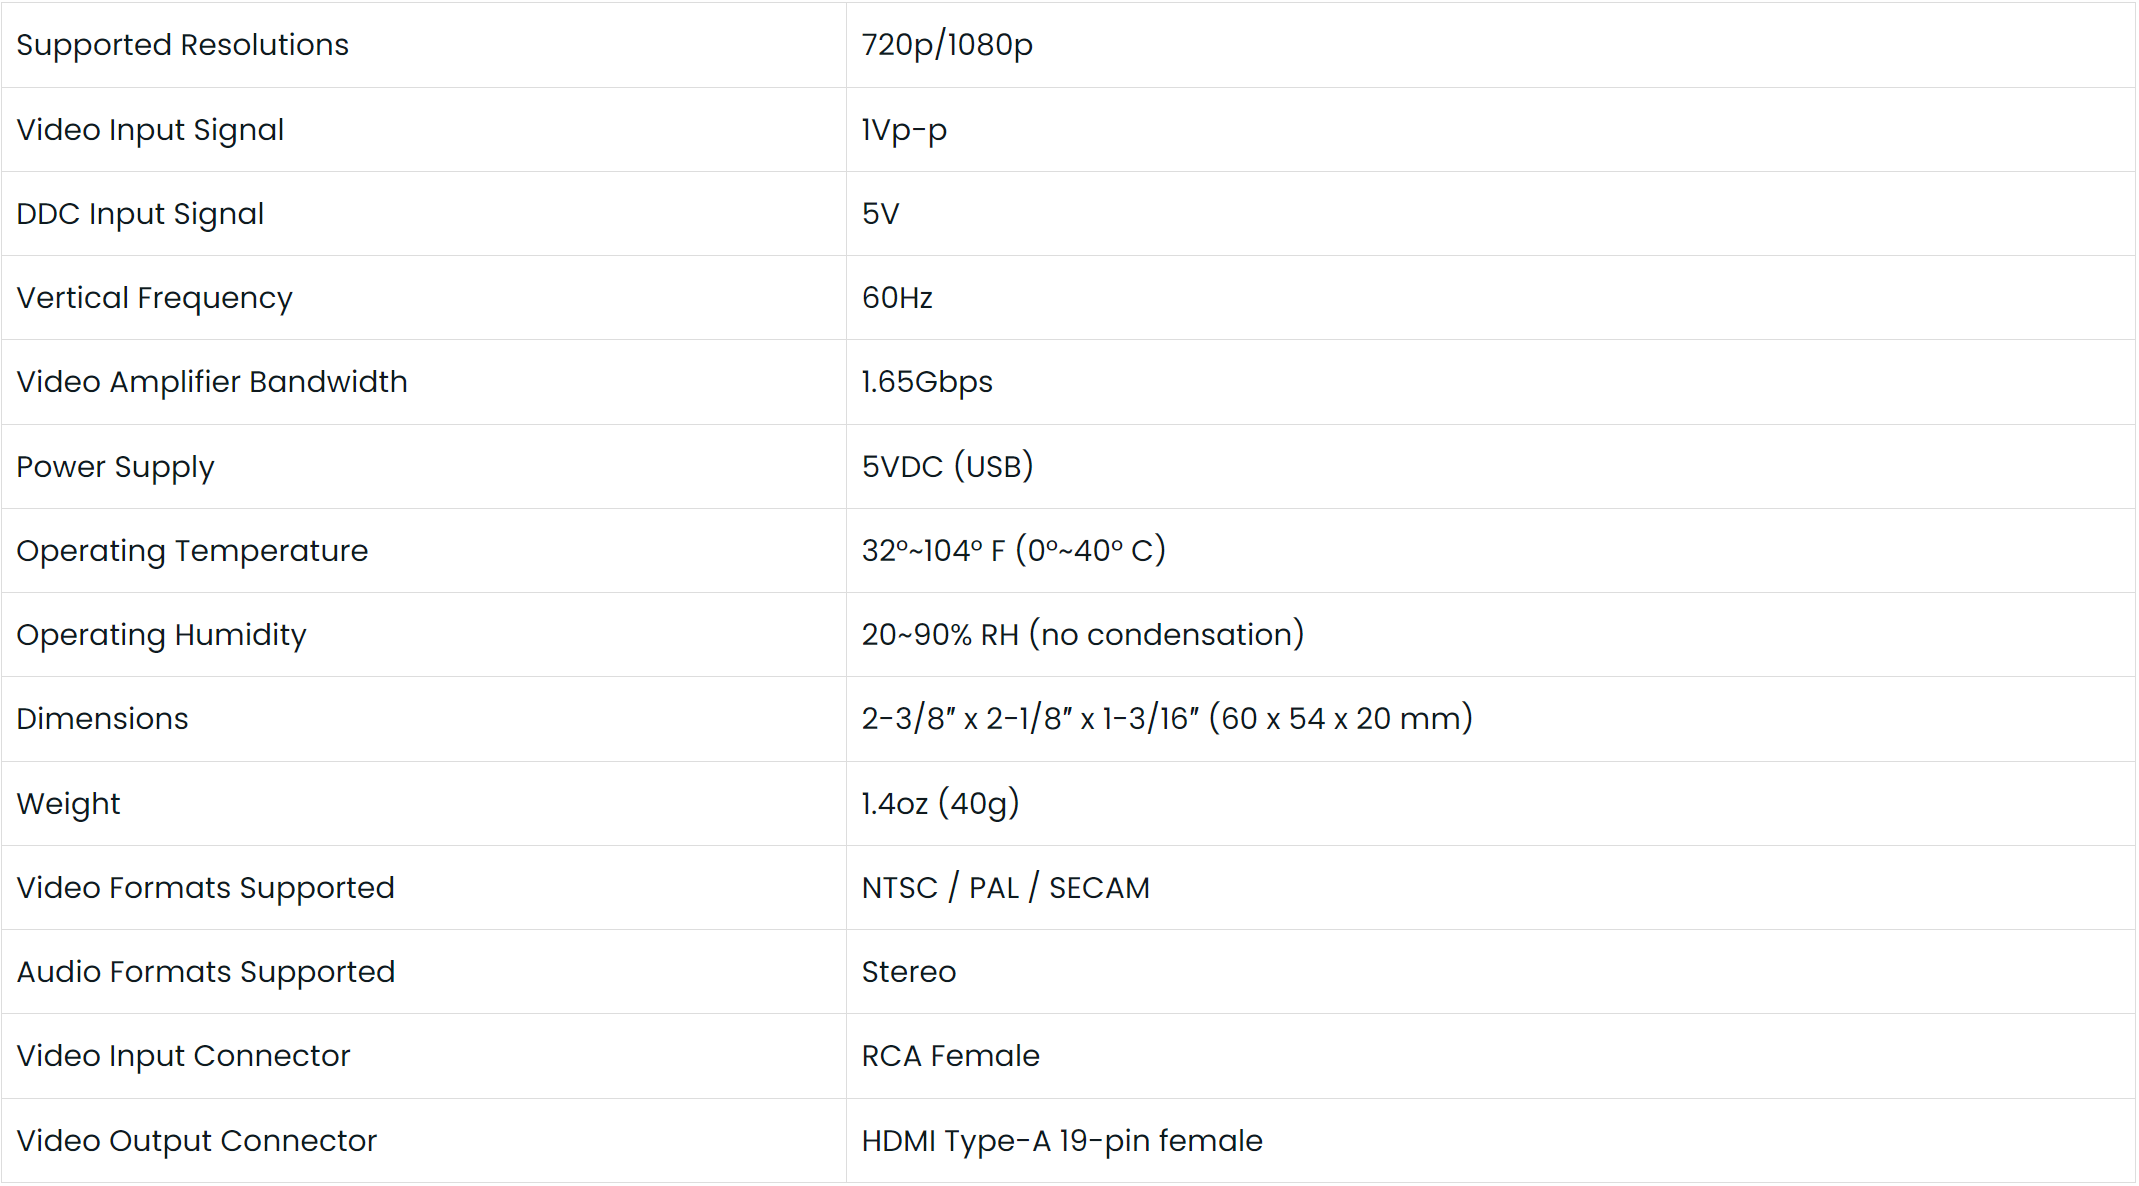Click the Video Amplifier Bandwidth label

(x=211, y=382)
